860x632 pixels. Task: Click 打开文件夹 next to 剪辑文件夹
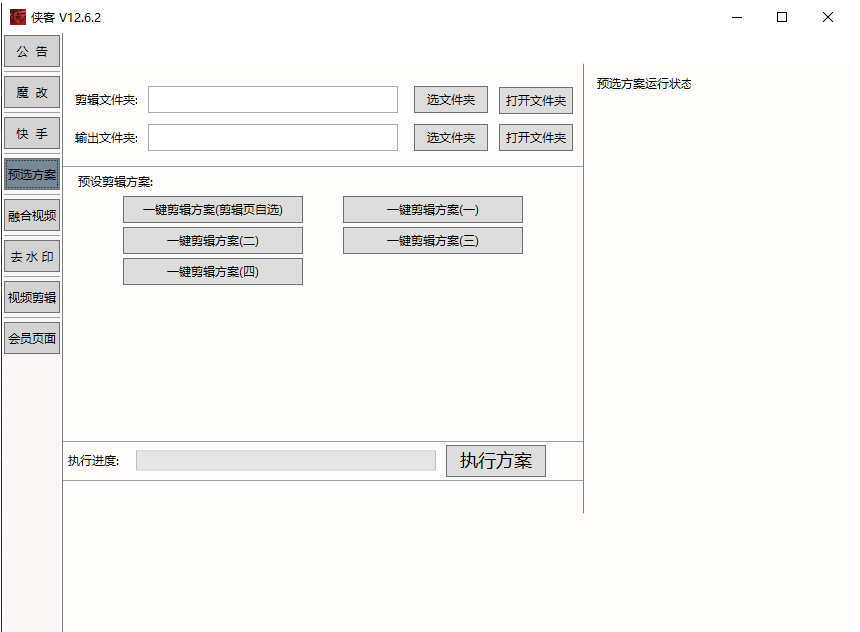535,99
